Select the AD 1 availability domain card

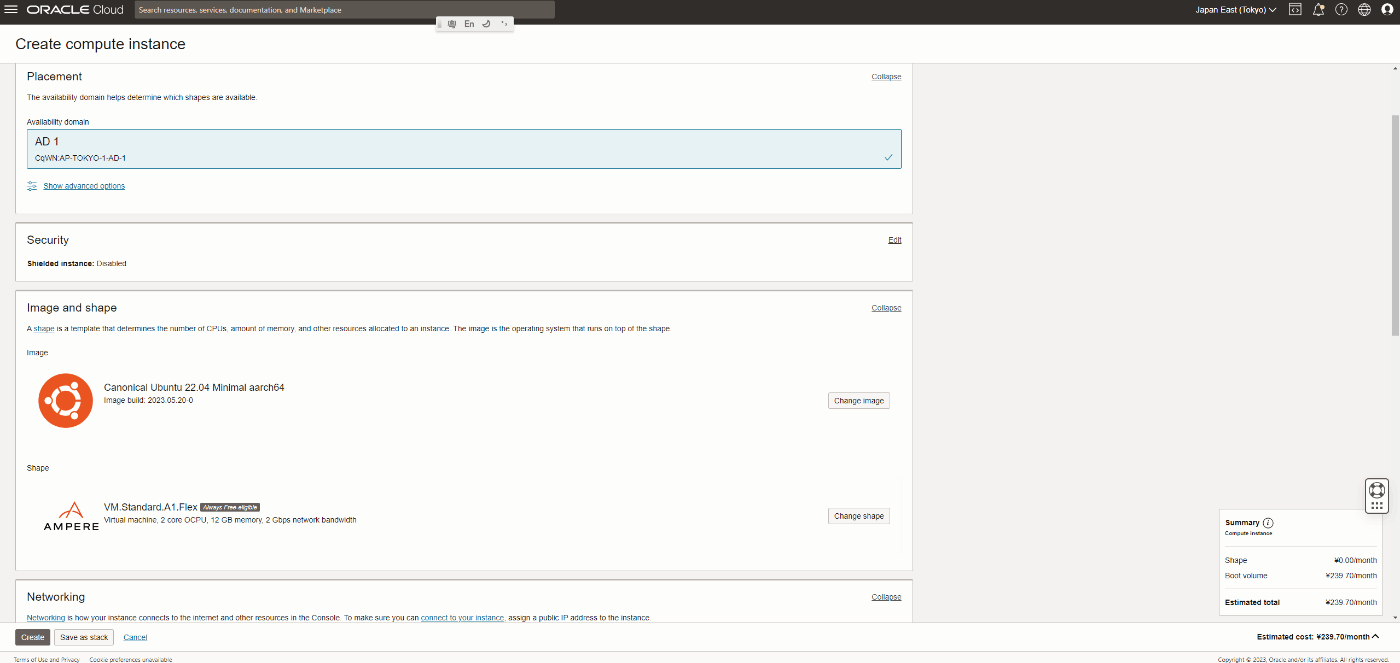(464, 149)
